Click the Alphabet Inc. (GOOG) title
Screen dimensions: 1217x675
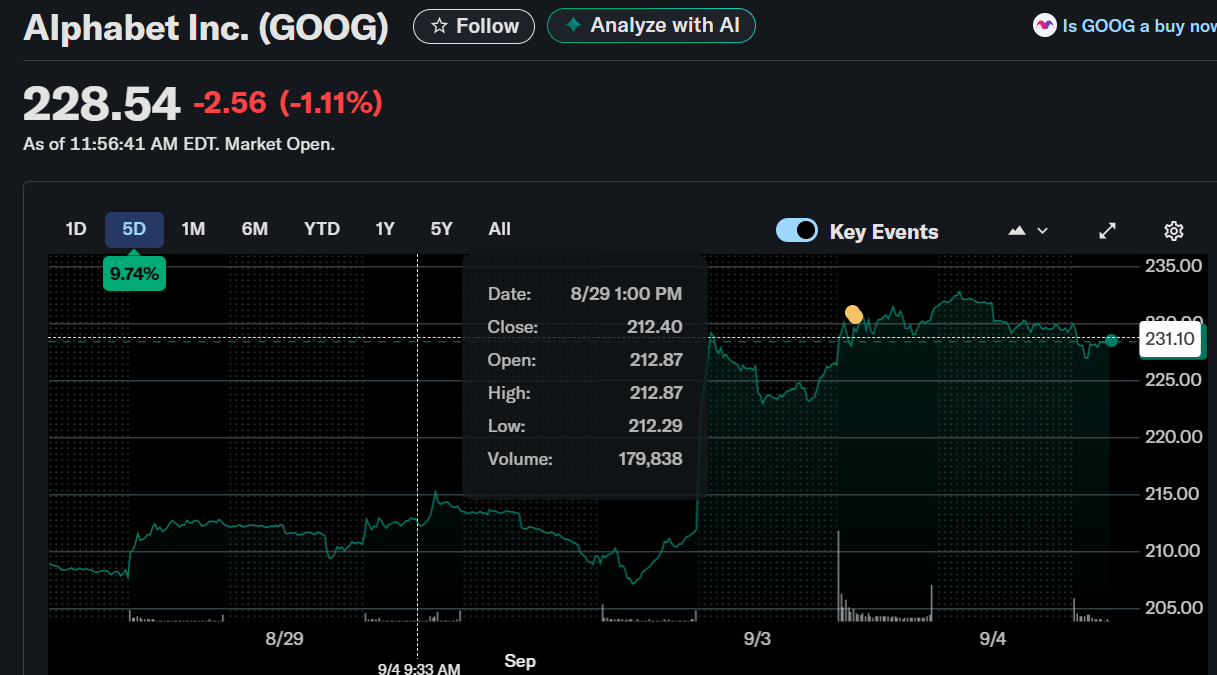pyautogui.click(x=206, y=27)
